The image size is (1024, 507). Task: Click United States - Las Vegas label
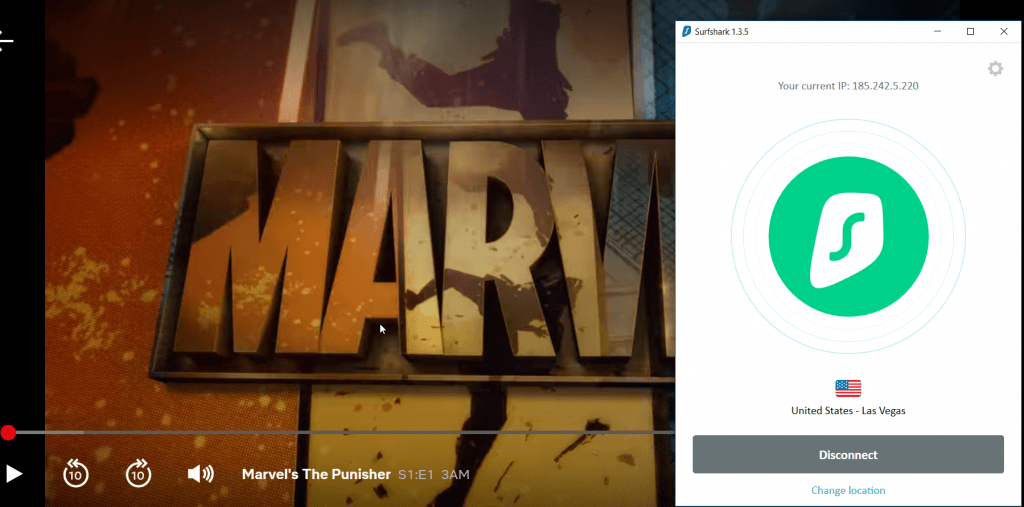[x=848, y=411]
